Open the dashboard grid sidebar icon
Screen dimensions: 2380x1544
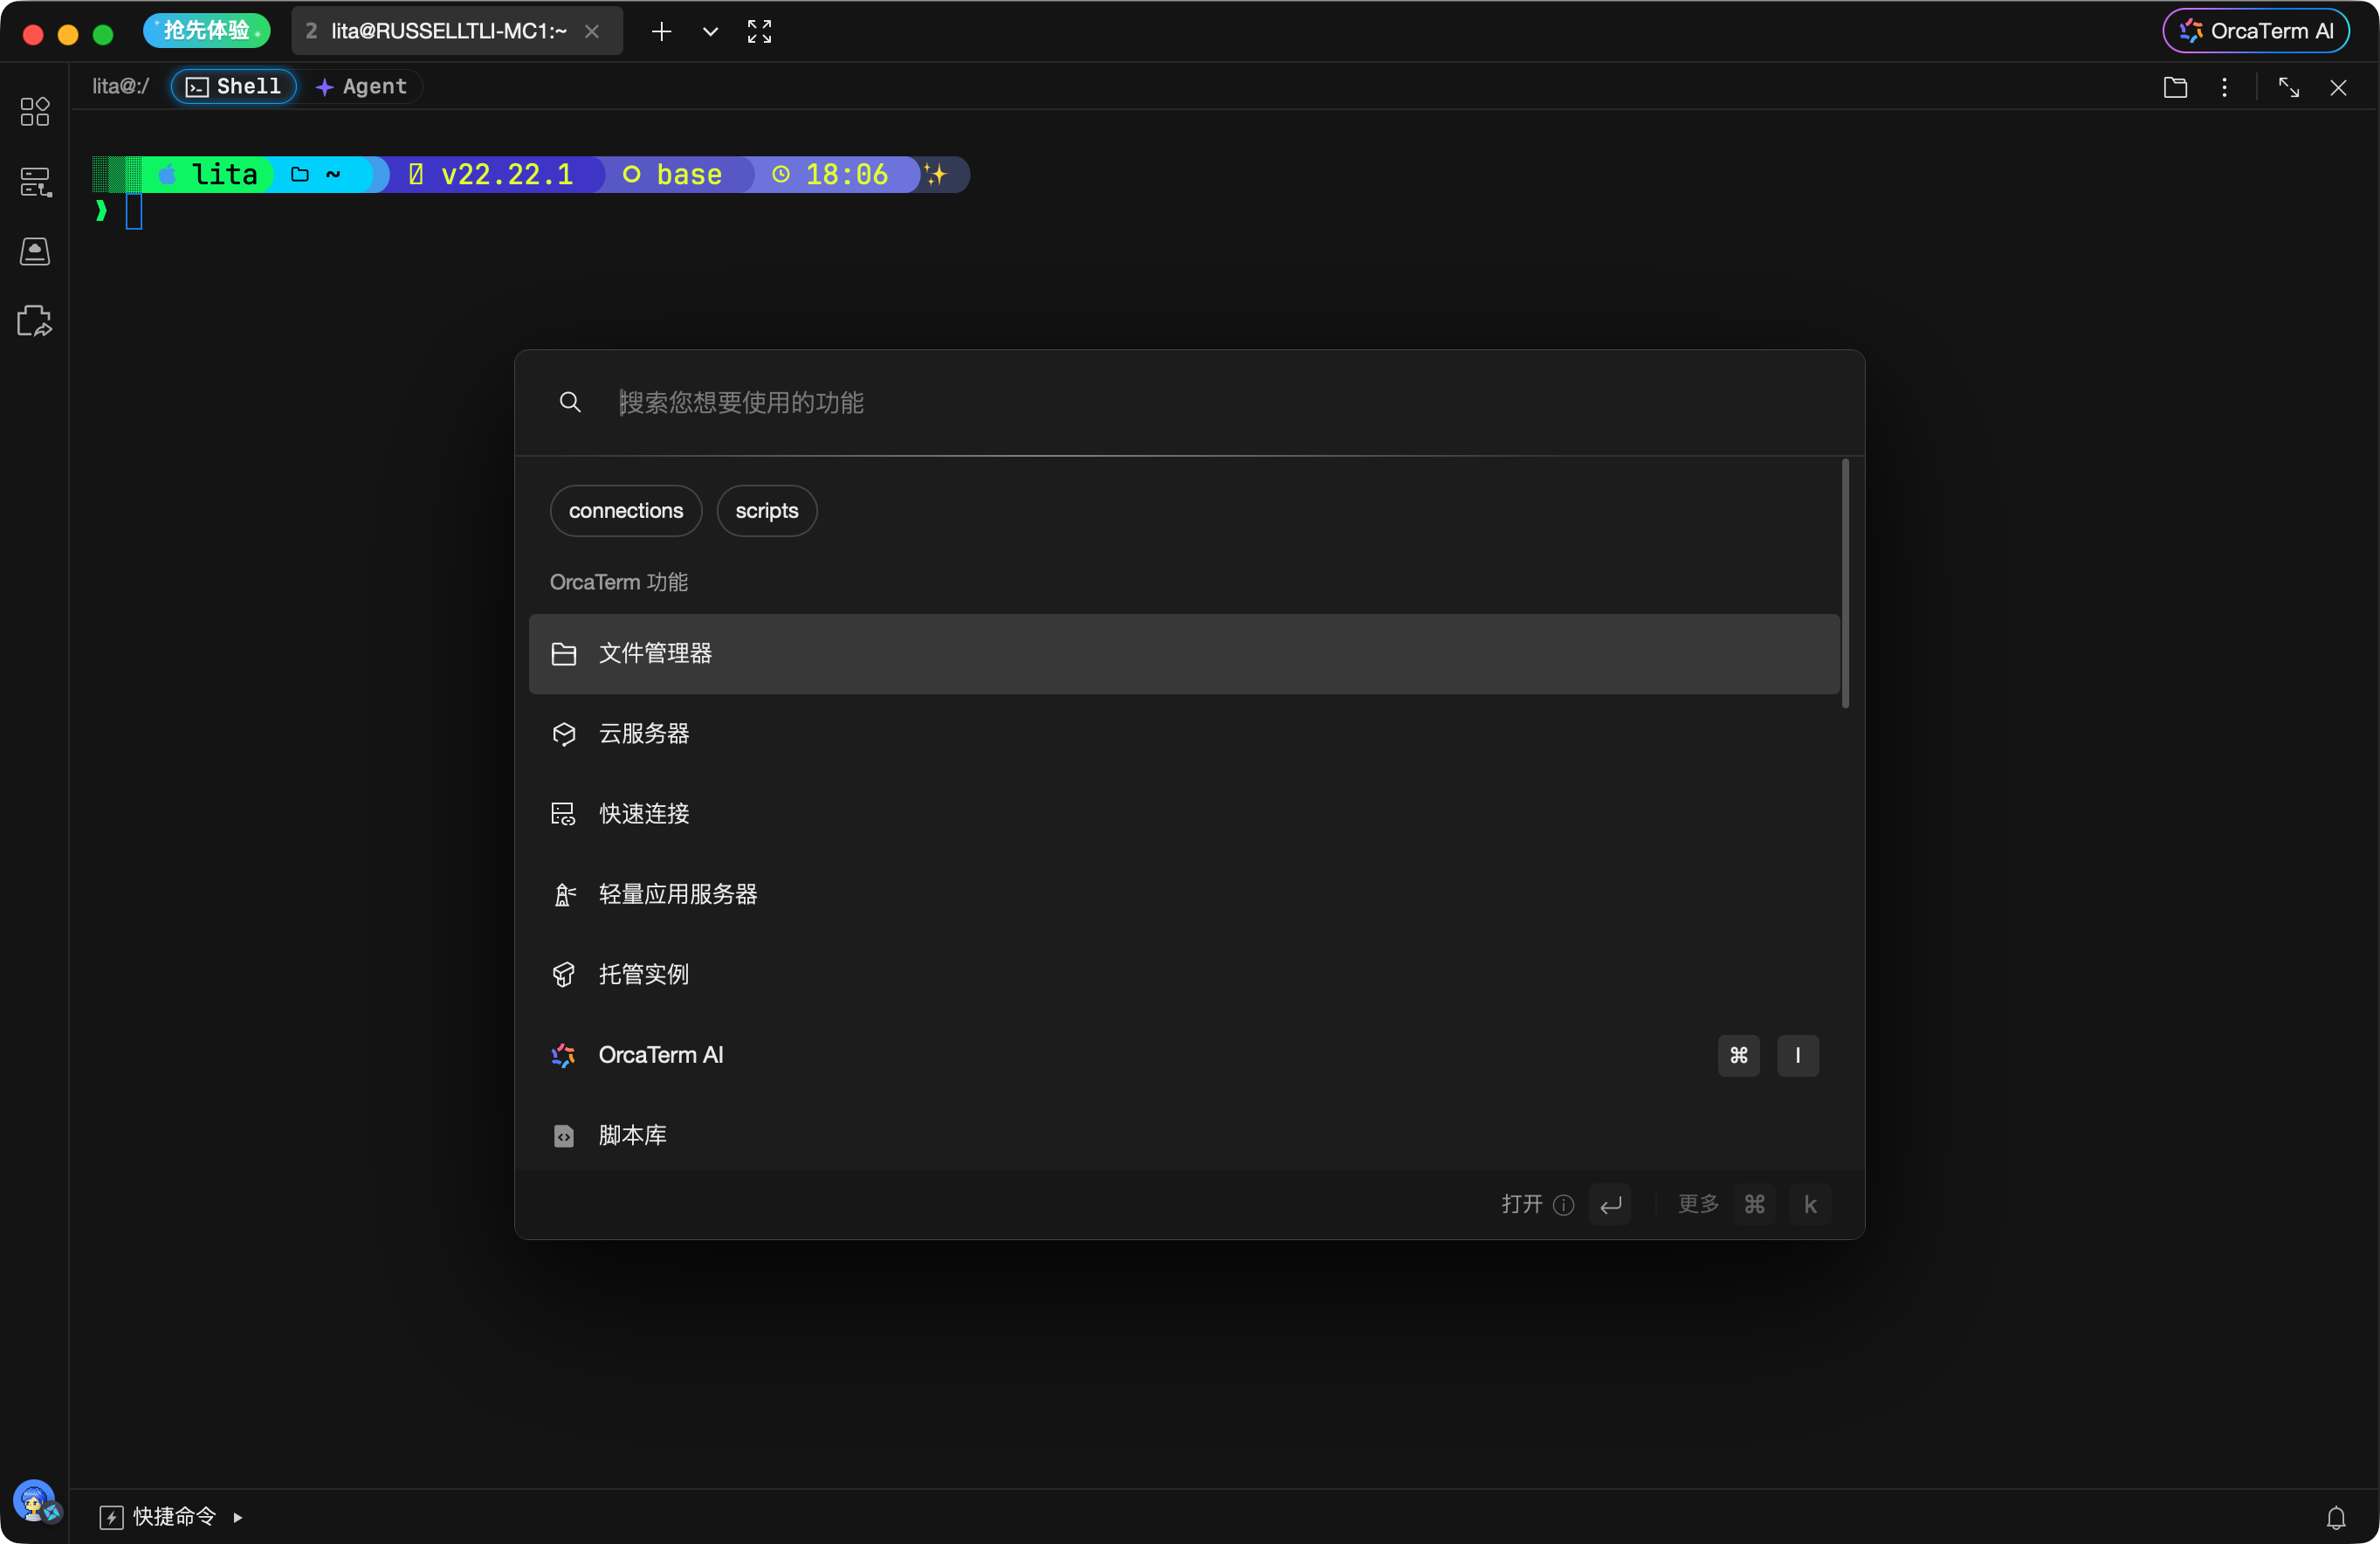click(x=35, y=111)
